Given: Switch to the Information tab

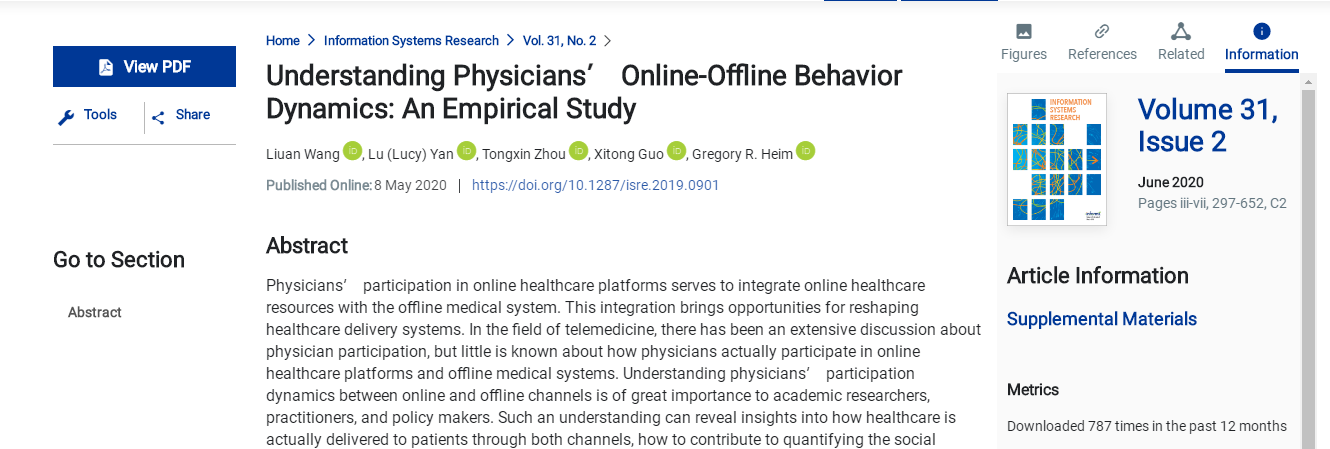Looking at the screenshot, I should click(x=1261, y=42).
